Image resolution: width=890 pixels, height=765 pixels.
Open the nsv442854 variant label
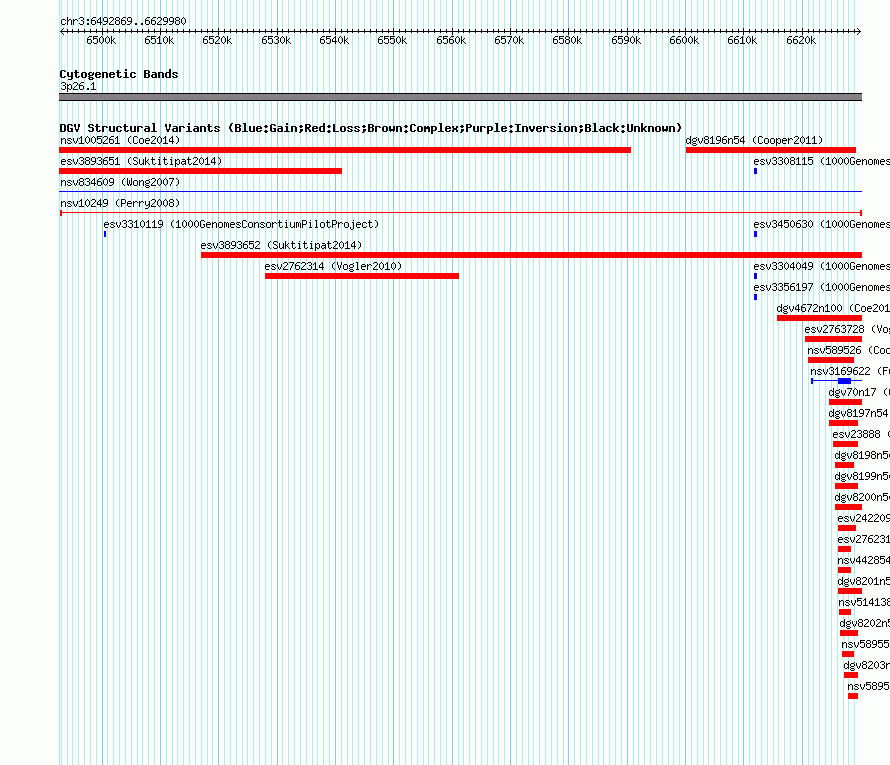tap(863, 560)
